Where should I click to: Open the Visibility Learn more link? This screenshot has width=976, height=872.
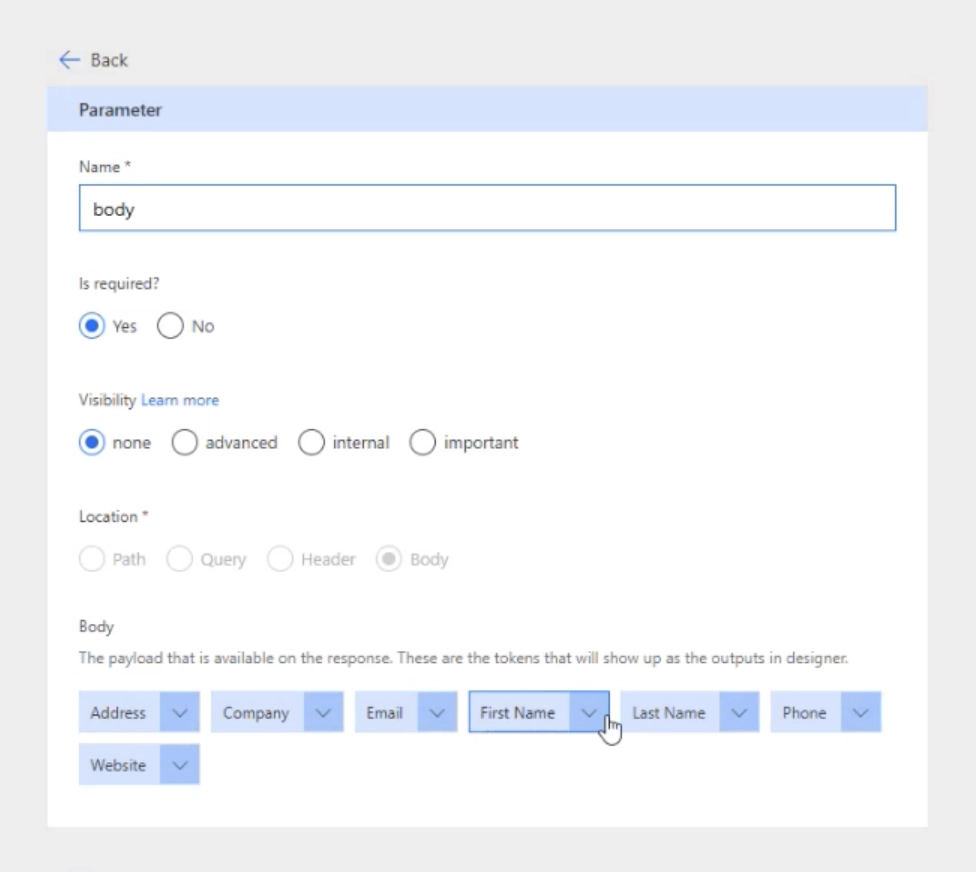[179, 400]
